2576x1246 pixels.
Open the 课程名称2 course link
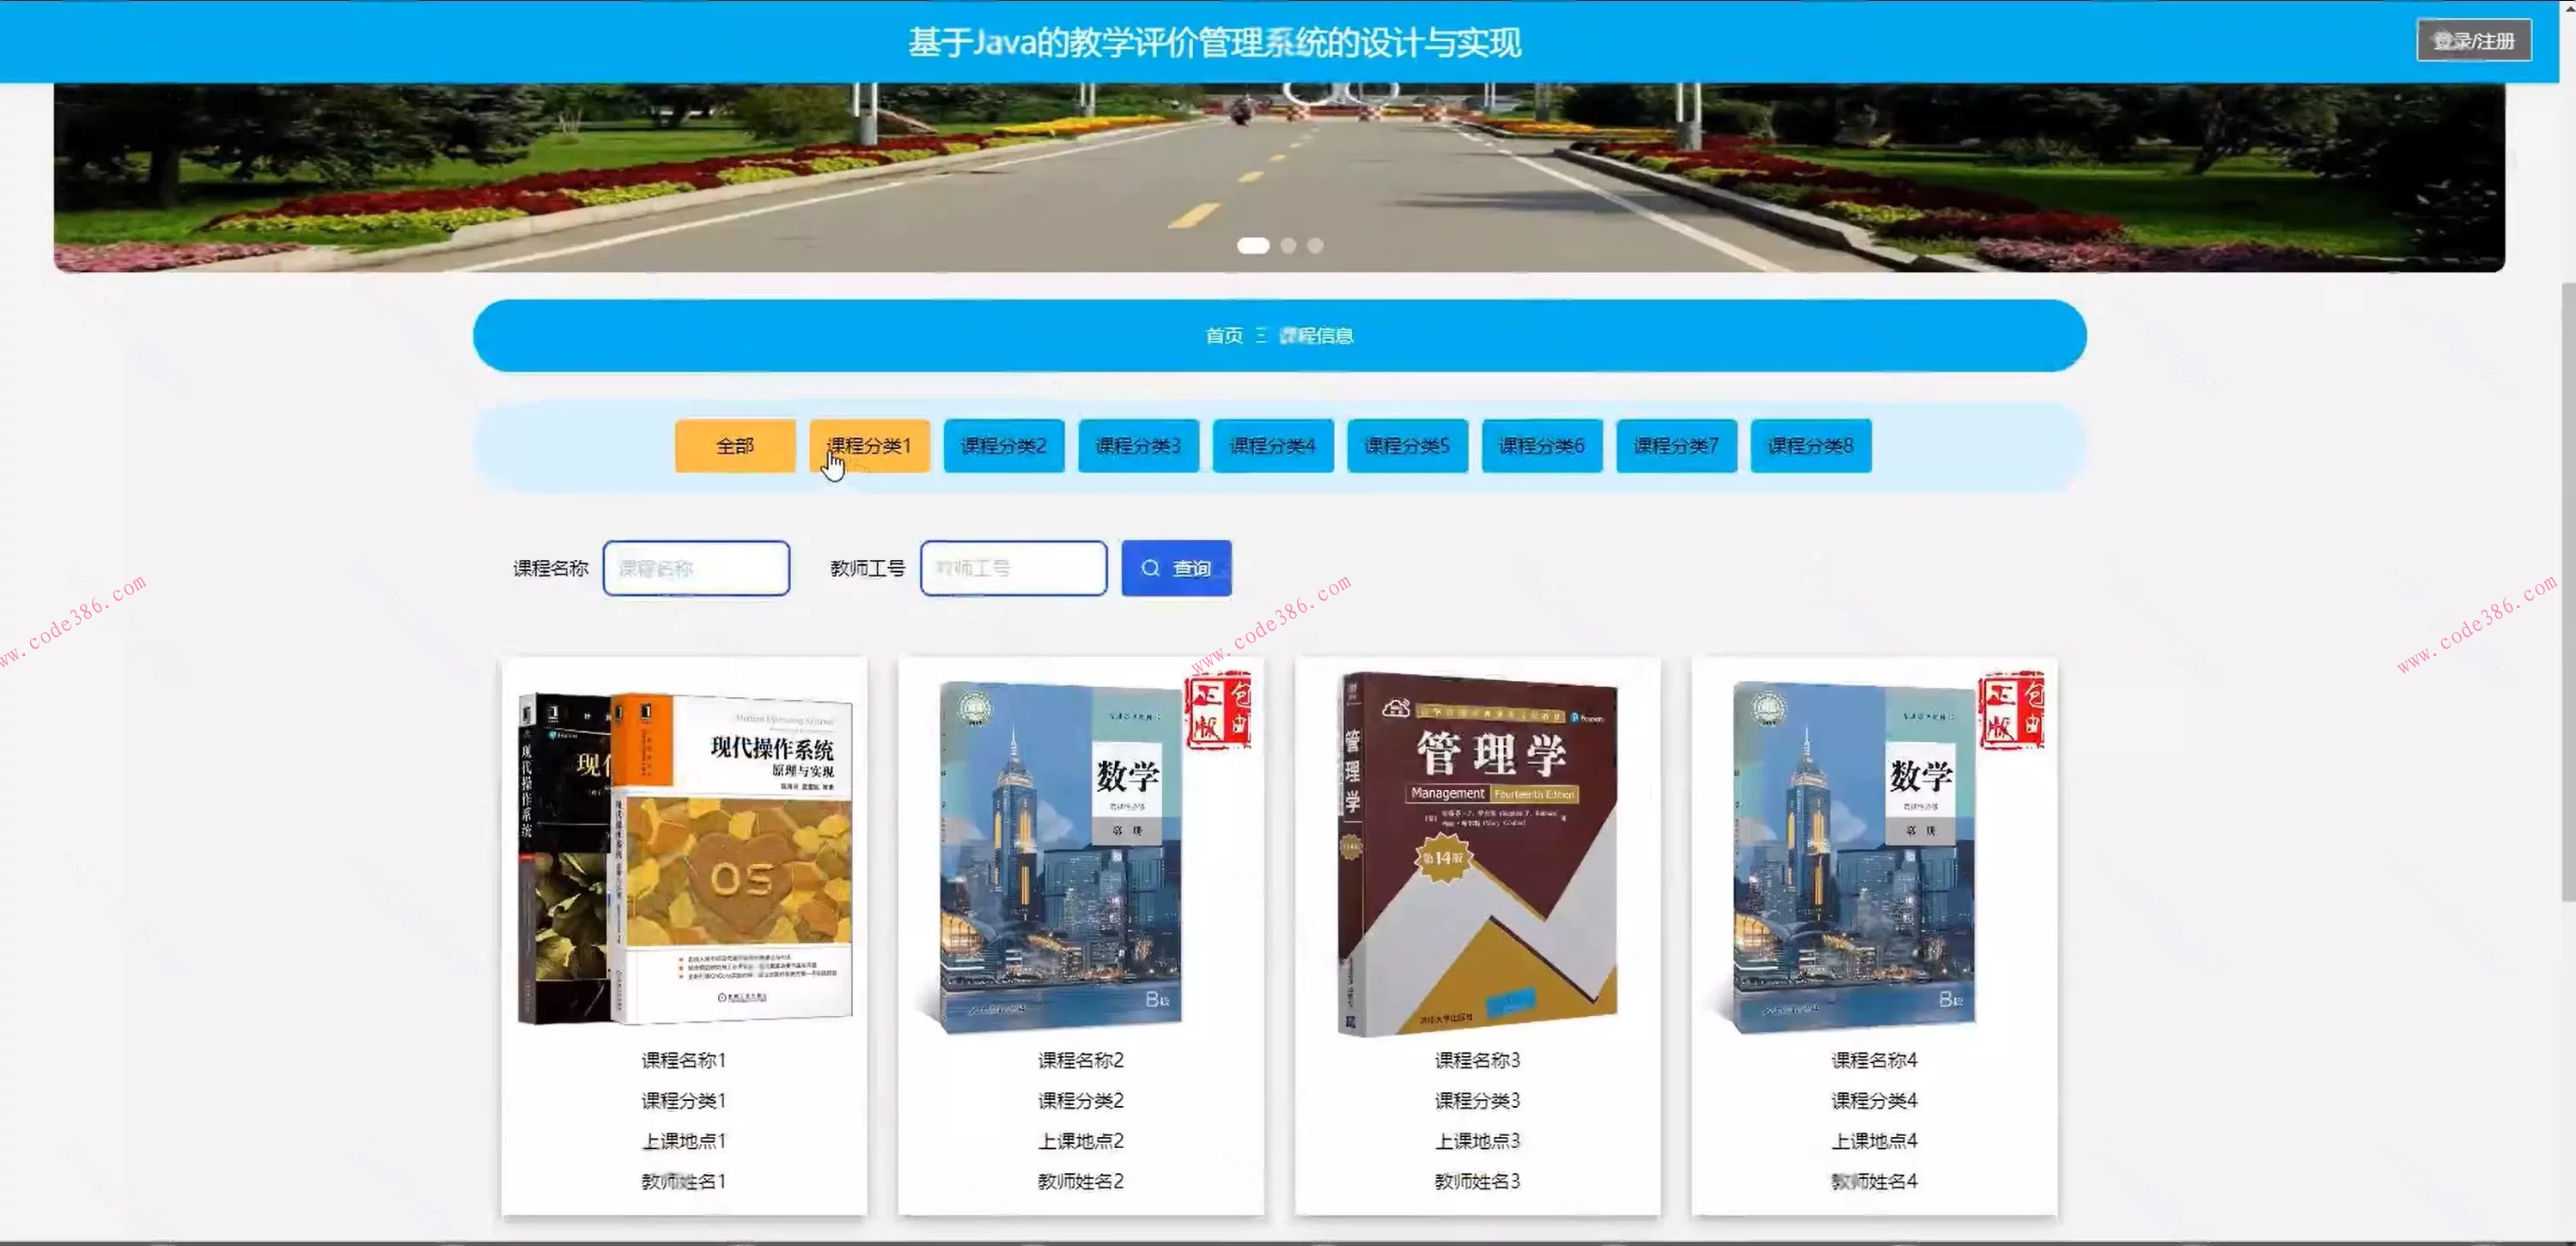(1079, 1059)
